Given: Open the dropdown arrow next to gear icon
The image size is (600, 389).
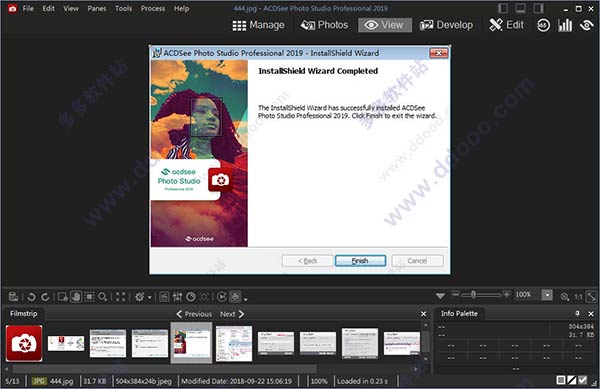Looking at the screenshot, I should (x=149, y=298).
